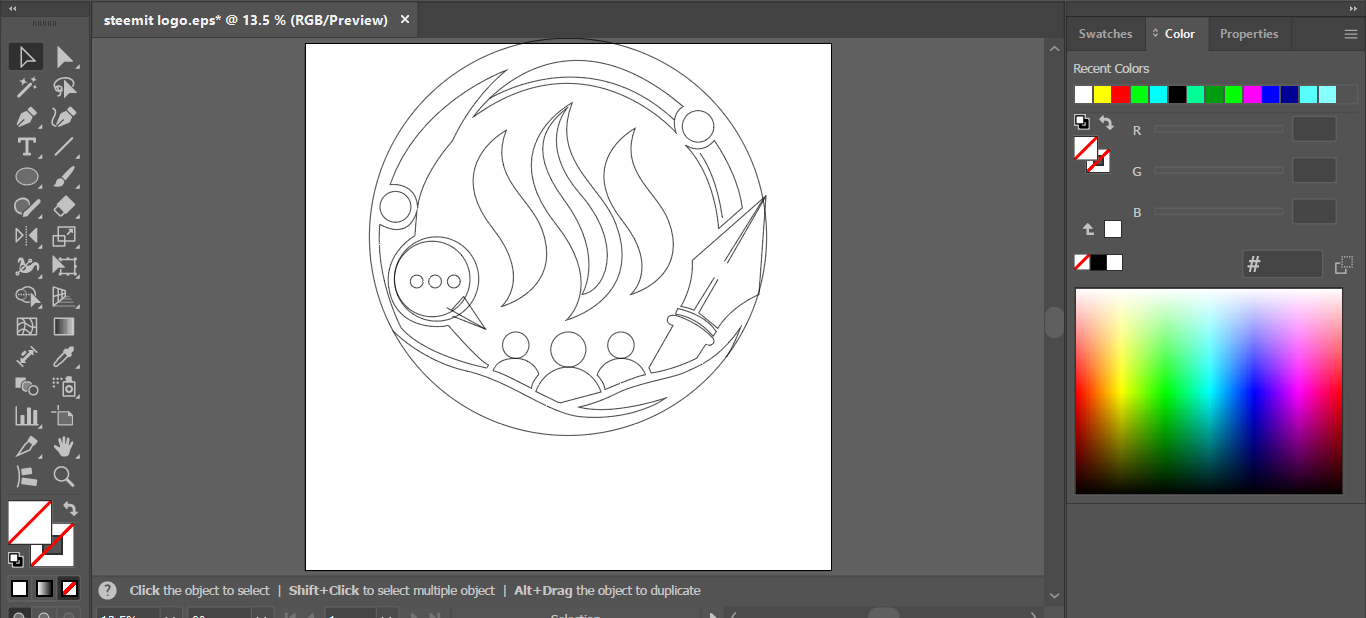Click the vertical canvas scrollbar thumb
1366x618 pixels.
tap(1054, 322)
